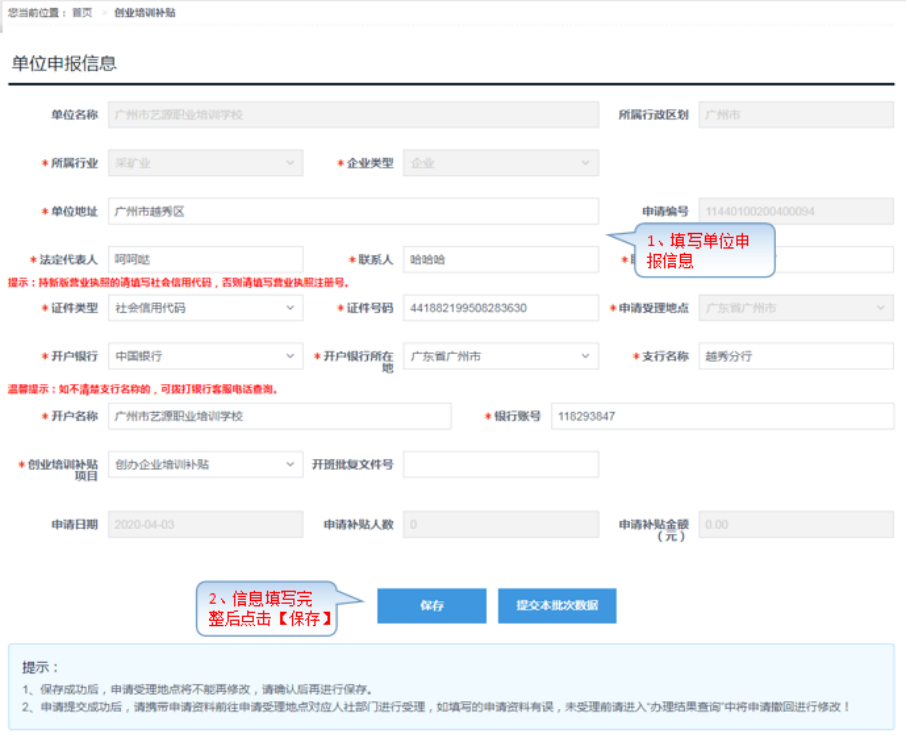
Task: Focus the 联系人 input field
Action: pyautogui.click(x=500, y=260)
